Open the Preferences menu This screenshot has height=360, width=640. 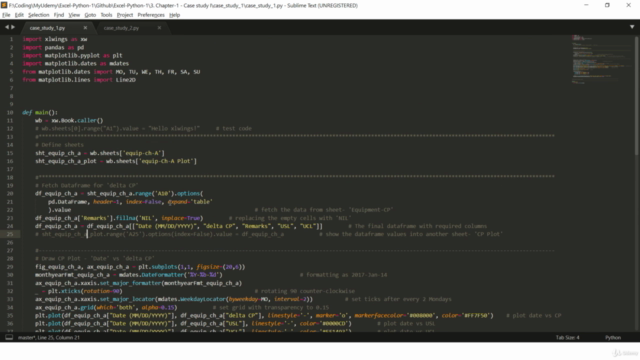click(x=151, y=15)
